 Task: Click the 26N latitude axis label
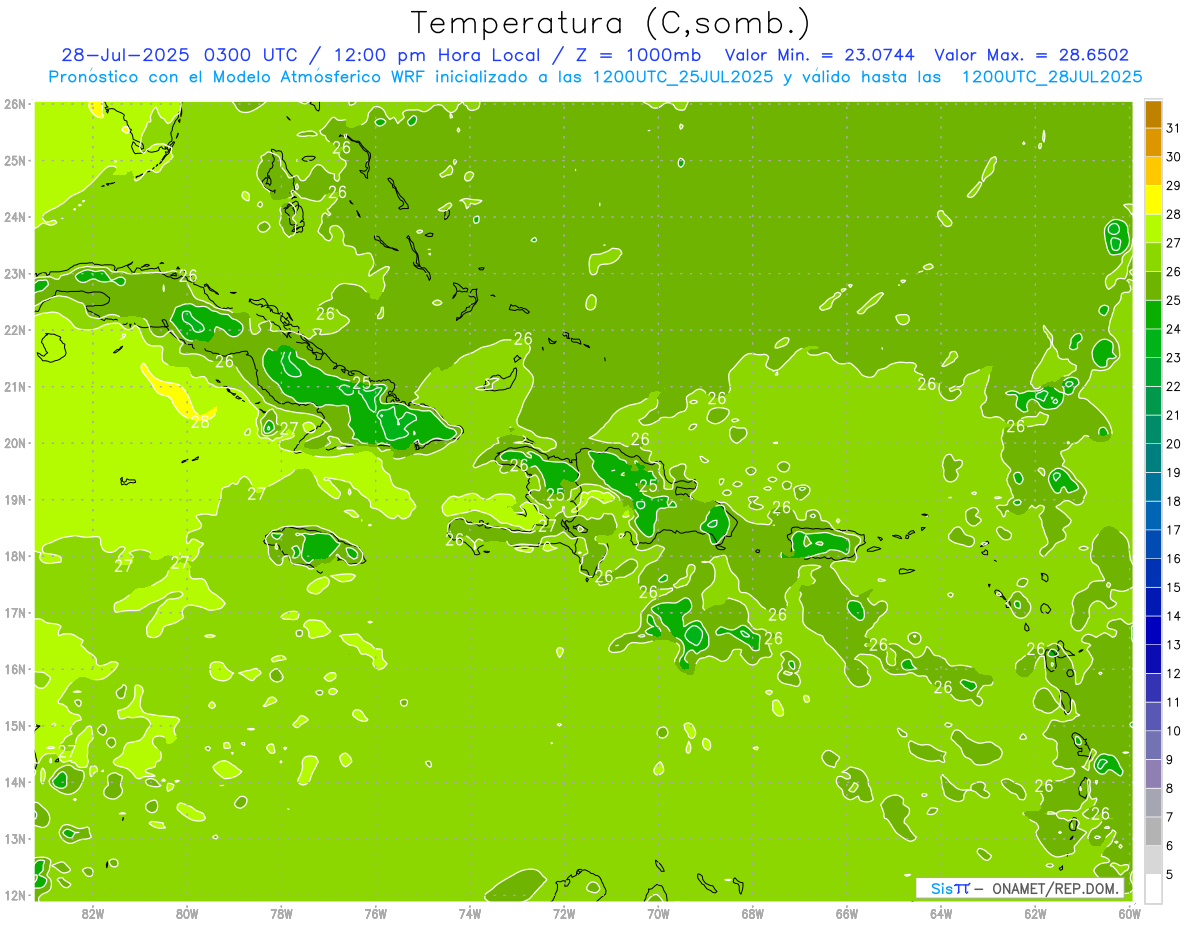pyautogui.click(x=14, y=104)
